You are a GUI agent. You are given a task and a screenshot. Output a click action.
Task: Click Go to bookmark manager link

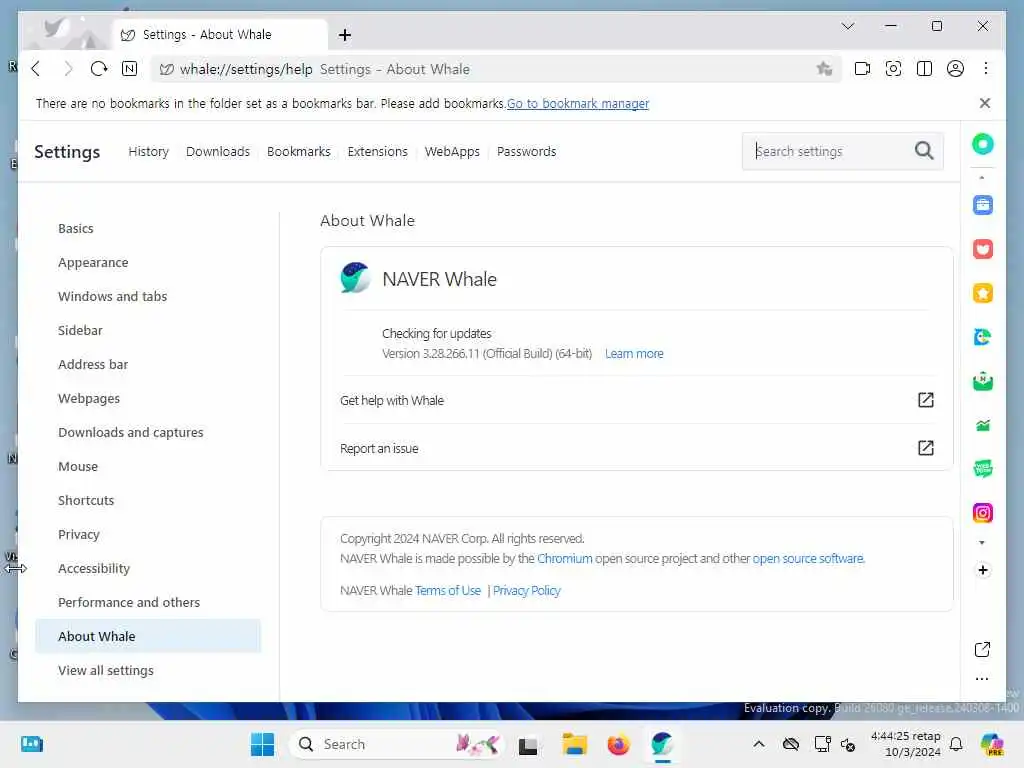(577, 103)
